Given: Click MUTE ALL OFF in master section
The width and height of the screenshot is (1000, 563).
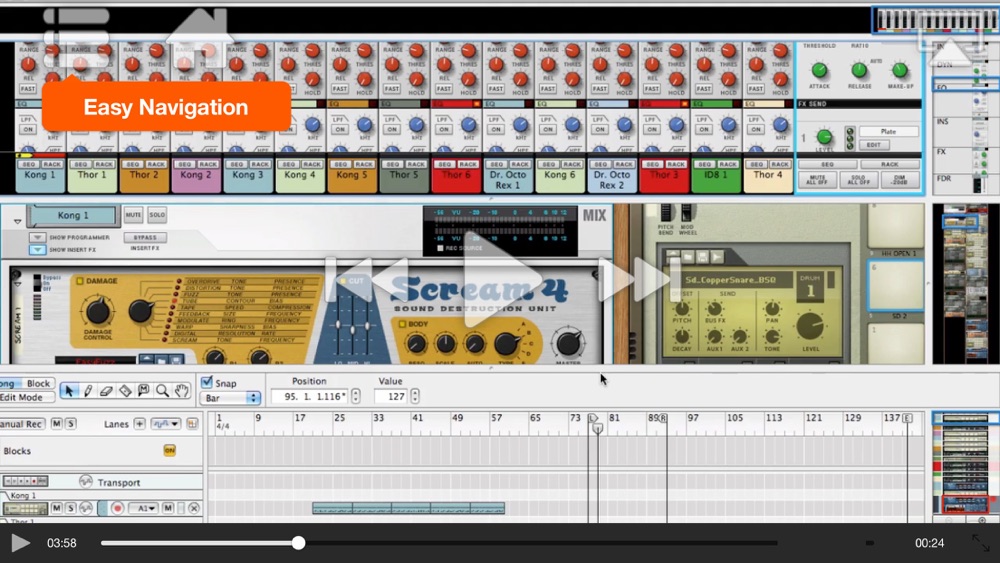Looking at the screenshot, I should coord(817,180).
